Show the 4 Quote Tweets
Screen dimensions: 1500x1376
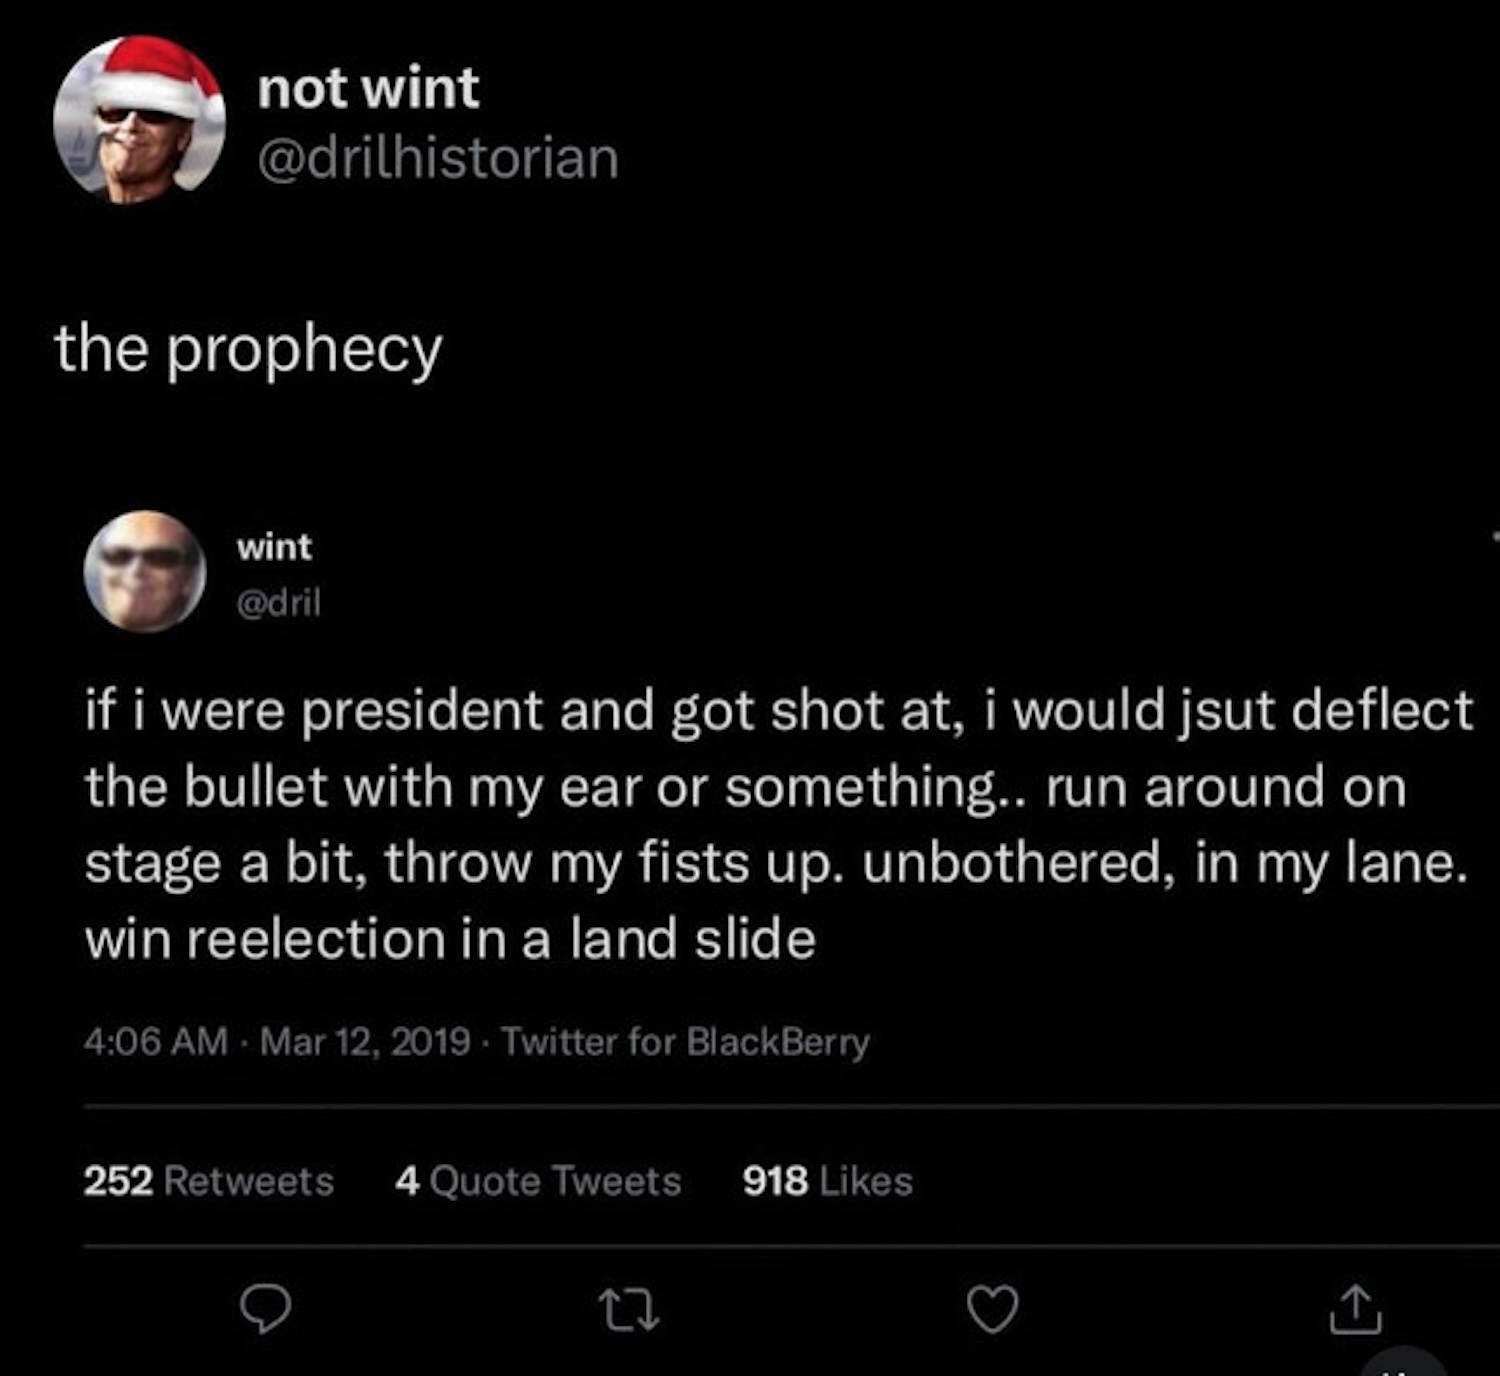[x=537, y=1181]
